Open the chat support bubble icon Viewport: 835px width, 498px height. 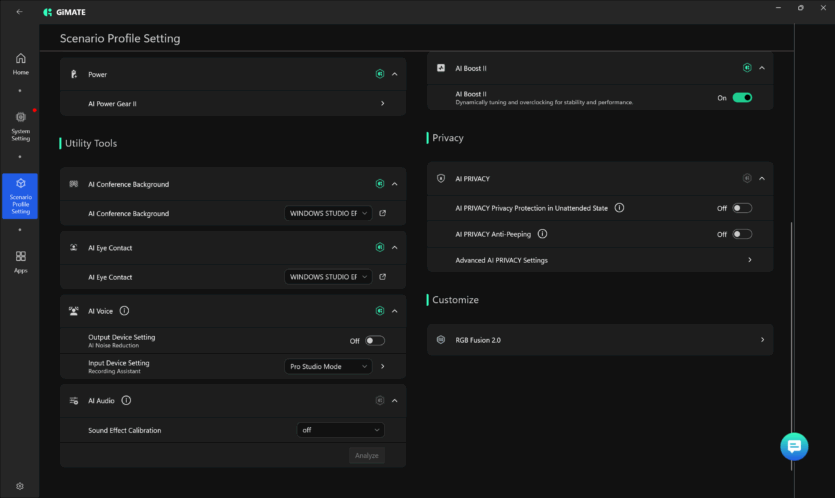click(x=793, y=446)
